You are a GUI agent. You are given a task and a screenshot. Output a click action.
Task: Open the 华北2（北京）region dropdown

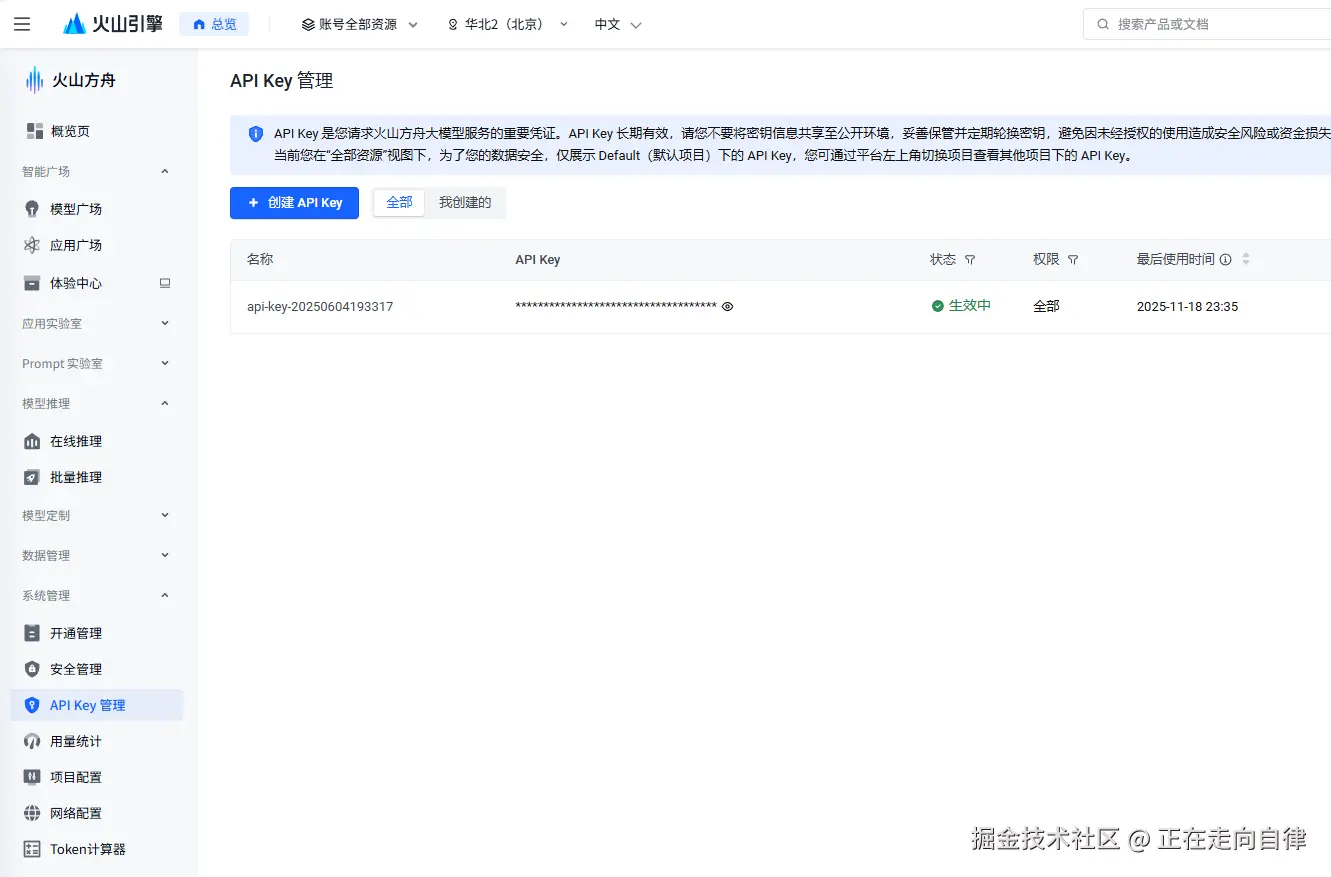(507, 24)
